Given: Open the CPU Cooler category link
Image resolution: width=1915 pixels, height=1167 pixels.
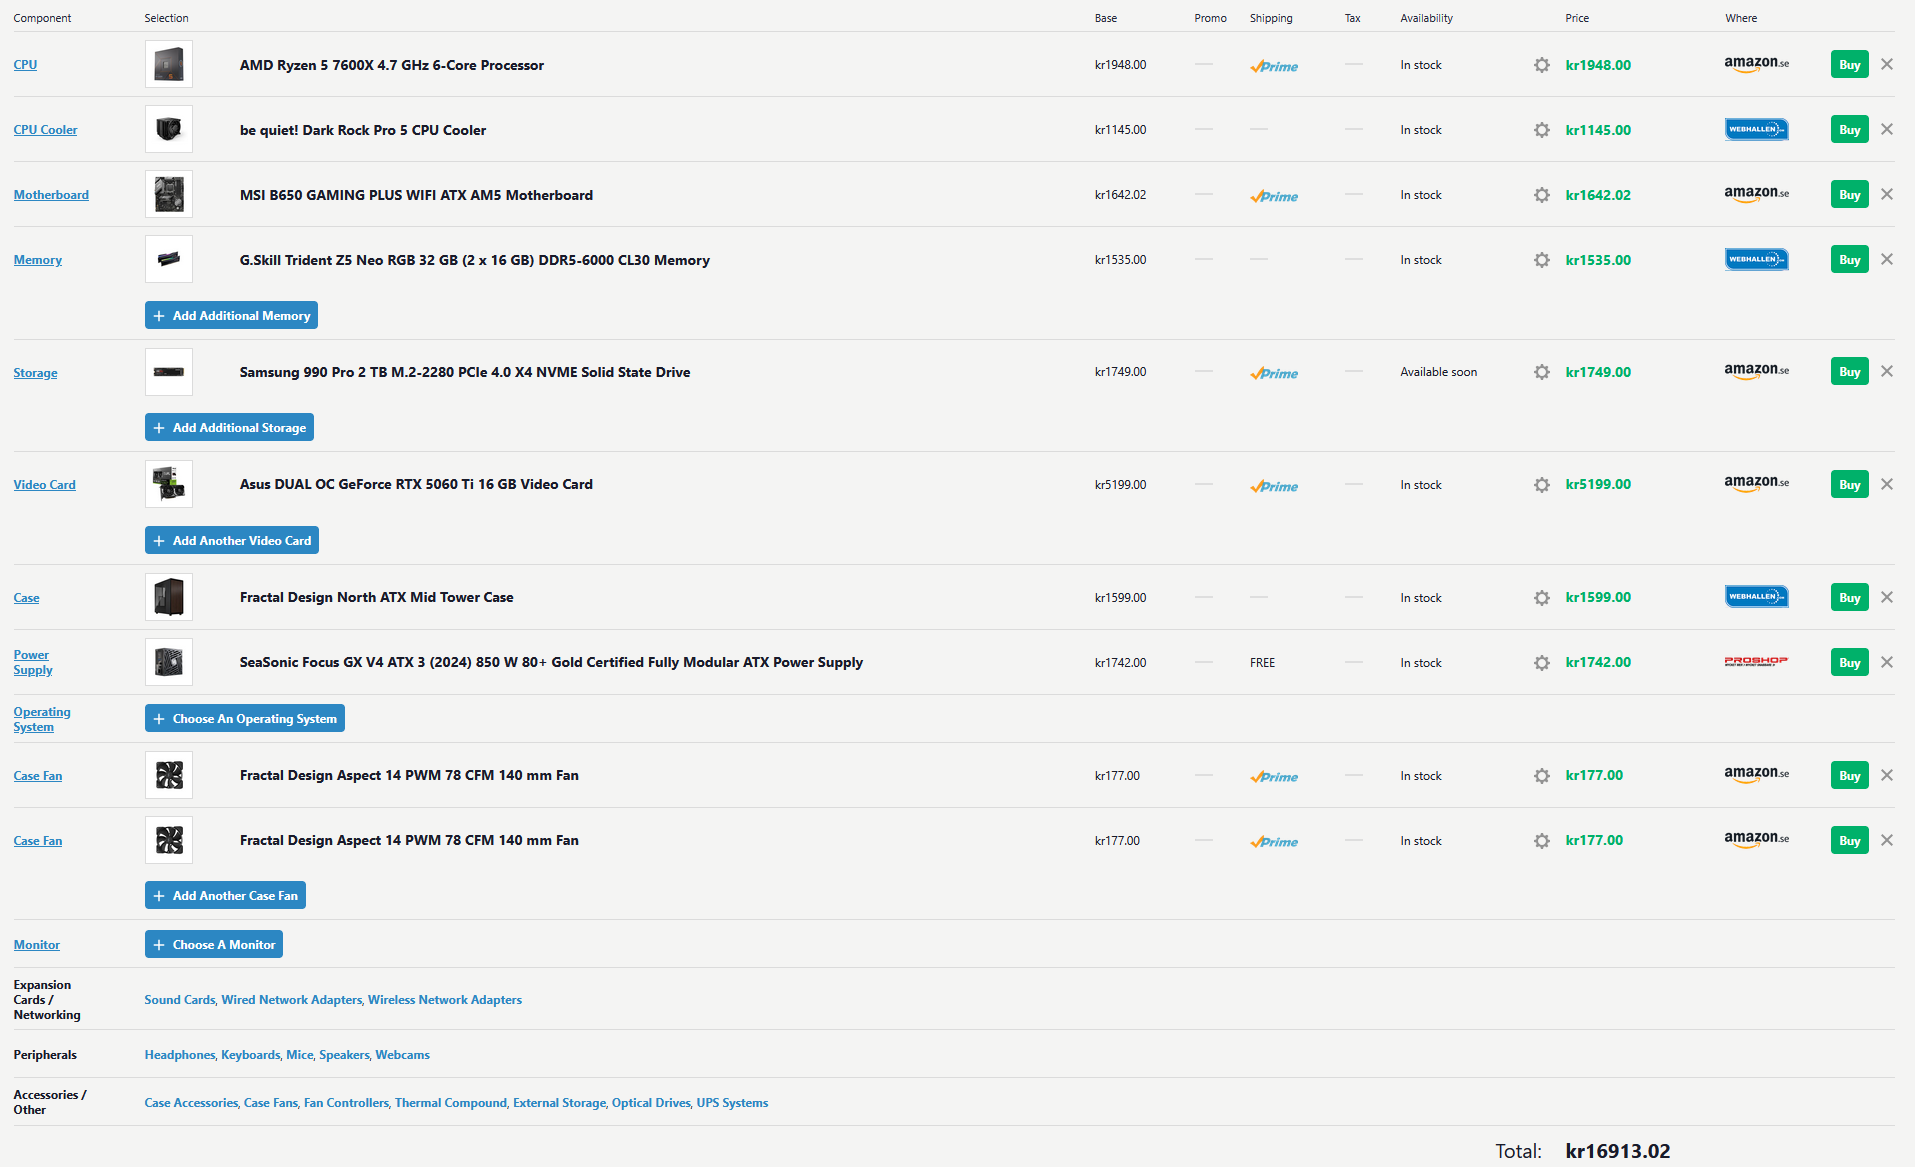Looking at the screenshot, I should click(45, 130).
